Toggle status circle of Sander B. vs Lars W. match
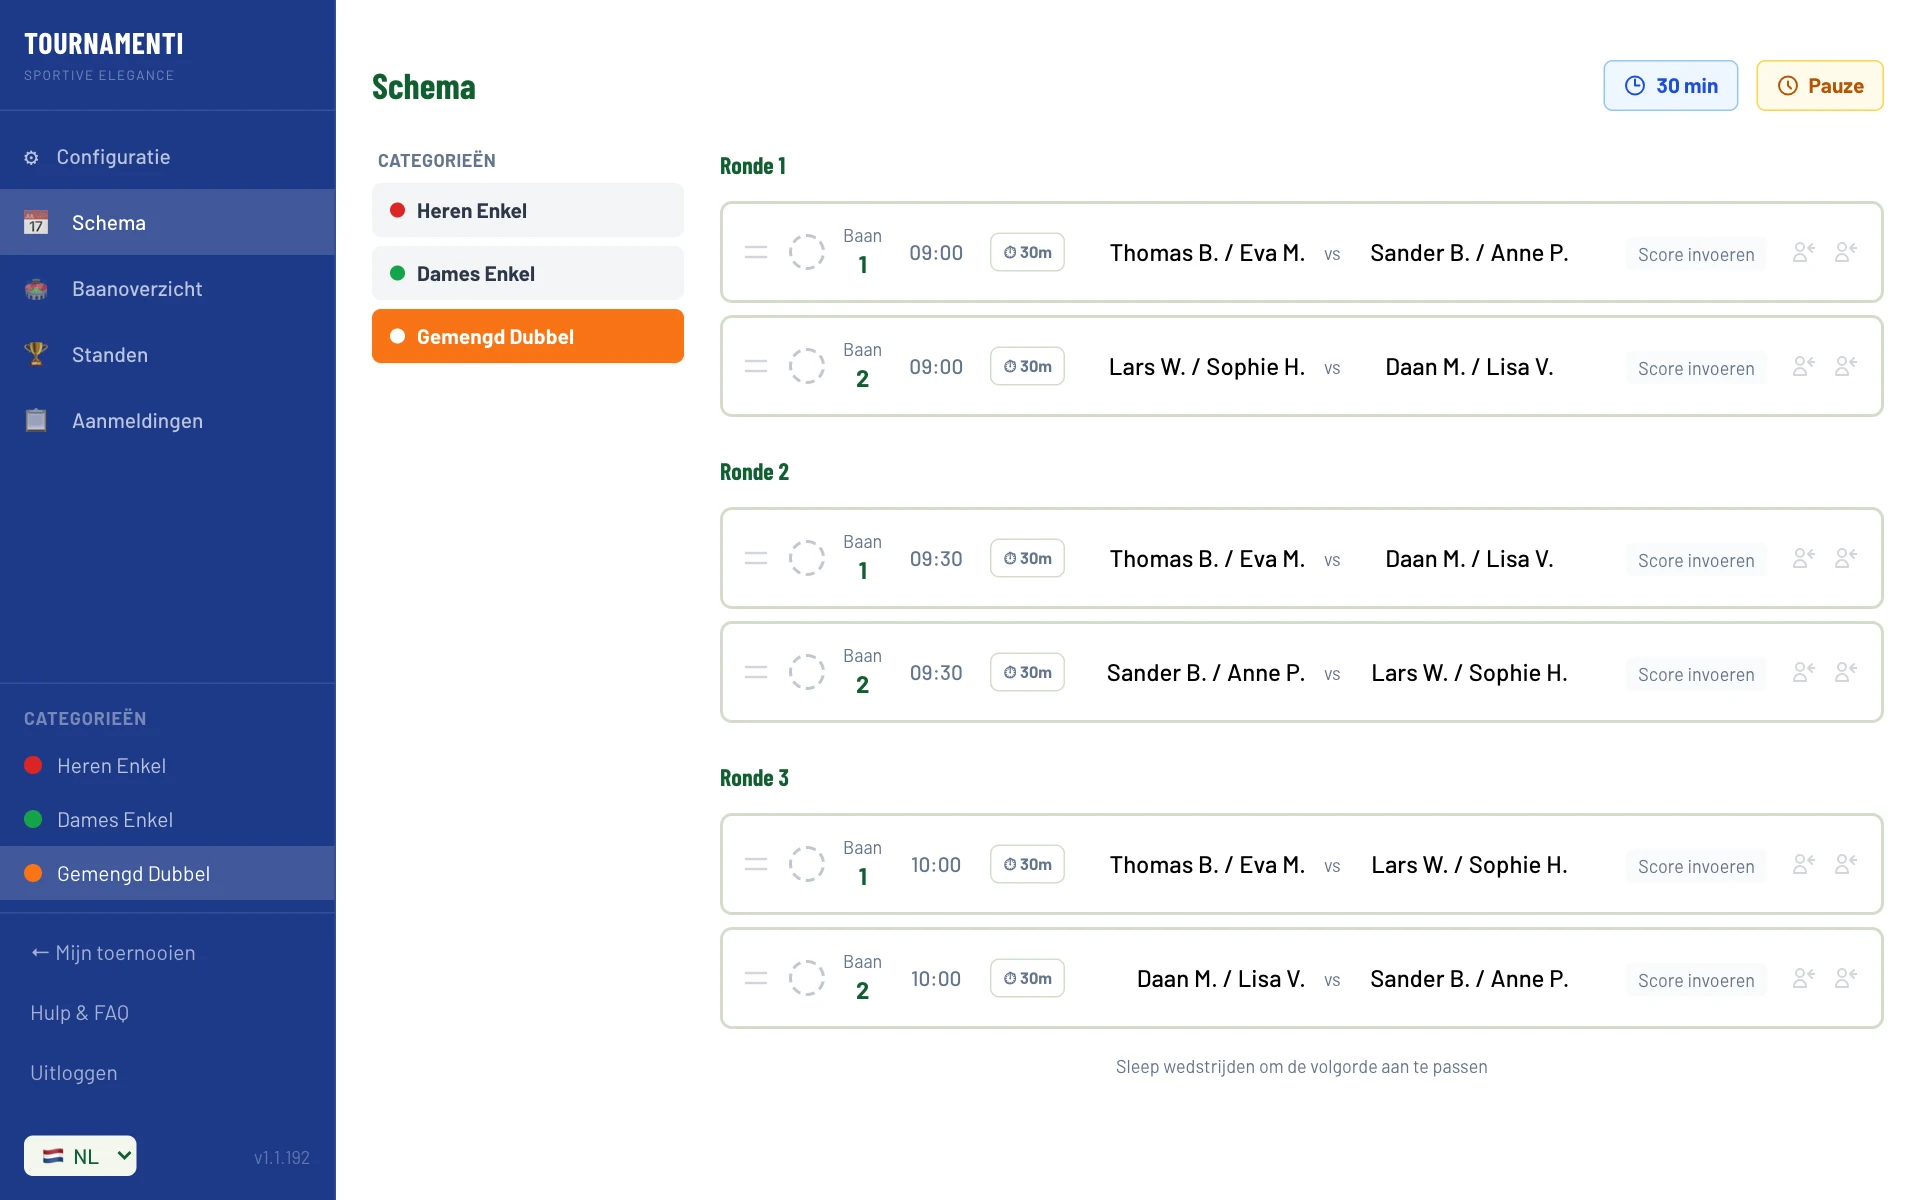1920x1200 pixels. click(807, 672)
